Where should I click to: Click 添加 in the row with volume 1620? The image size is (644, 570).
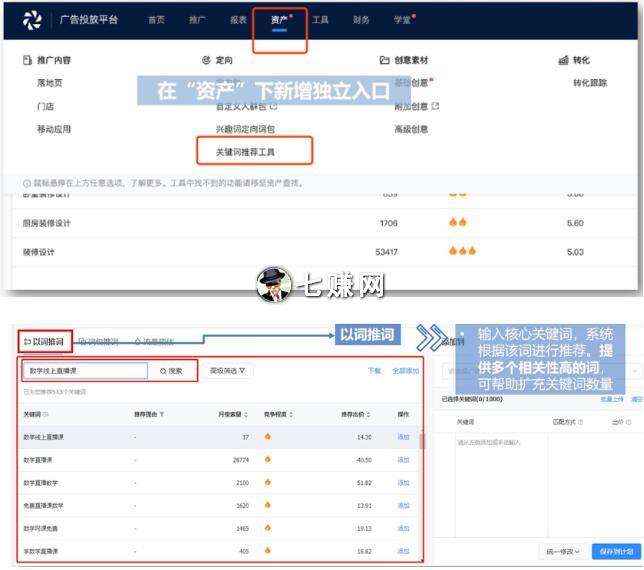point(404,506)
